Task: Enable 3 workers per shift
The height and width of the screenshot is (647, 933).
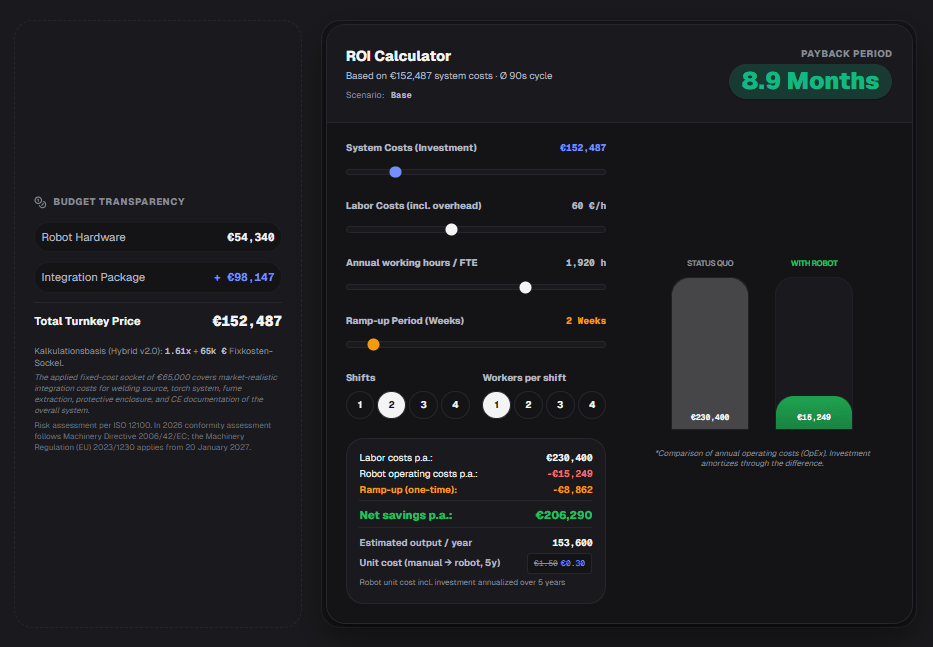Action: tap(558, 405)
